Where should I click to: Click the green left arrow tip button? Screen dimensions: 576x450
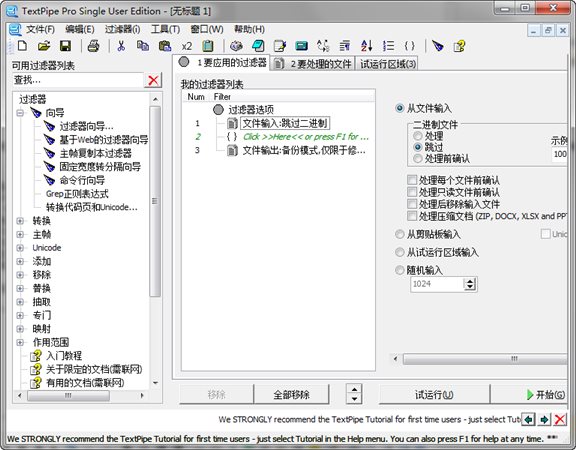pos(529,419)
